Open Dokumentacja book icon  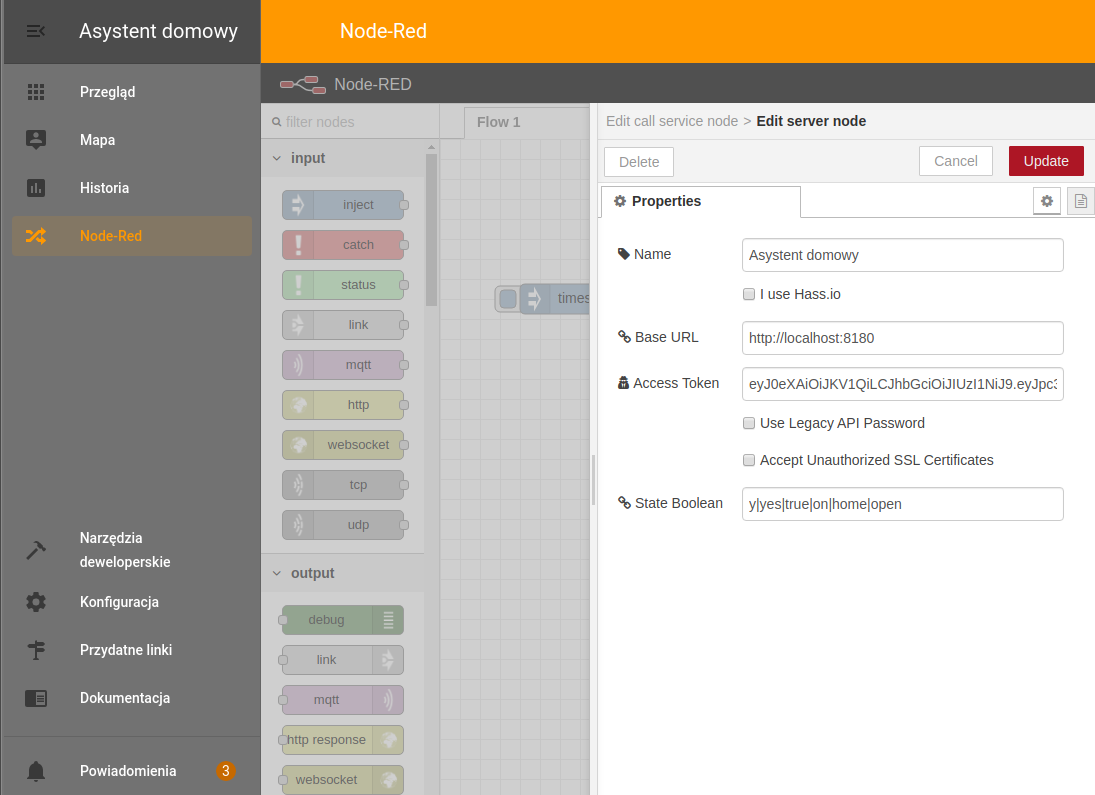tap(36, 698)
